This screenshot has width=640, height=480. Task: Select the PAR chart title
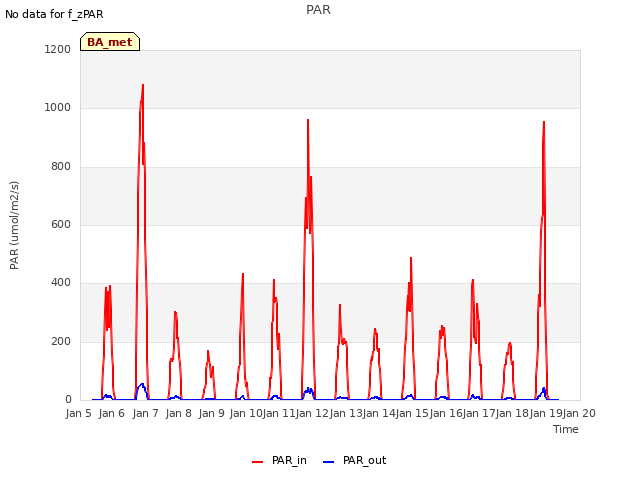(x=318, y=10)
